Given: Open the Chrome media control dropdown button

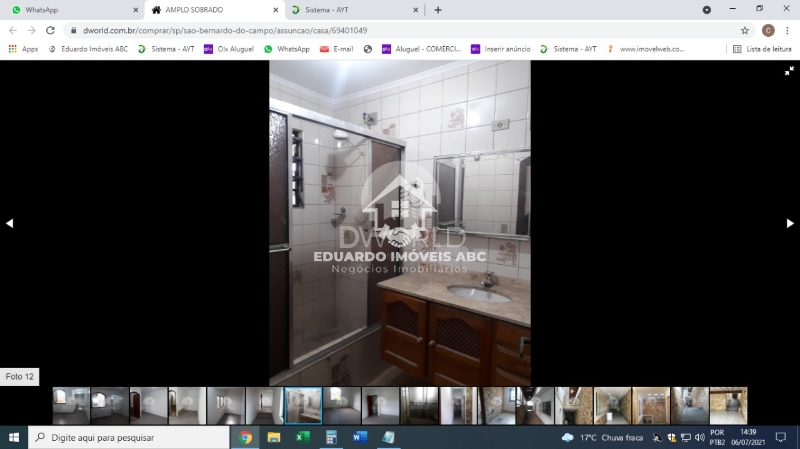Looking at the screenshot, I should tap(707, 10).
